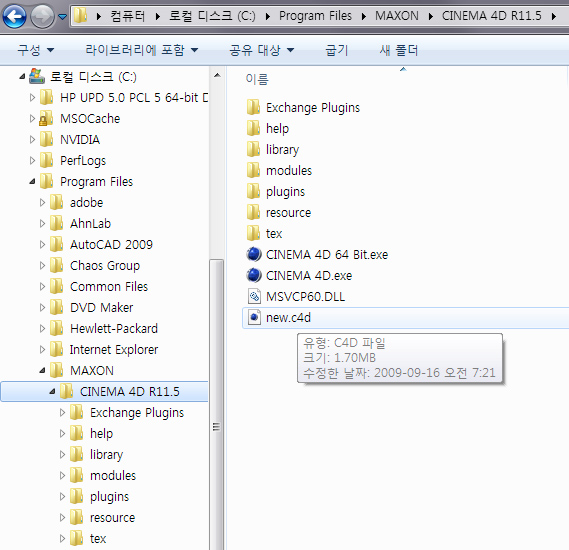Expand the NVIDIA tree node
The height and width of the screenshot is (550, 569).
[x=32, y=140]
